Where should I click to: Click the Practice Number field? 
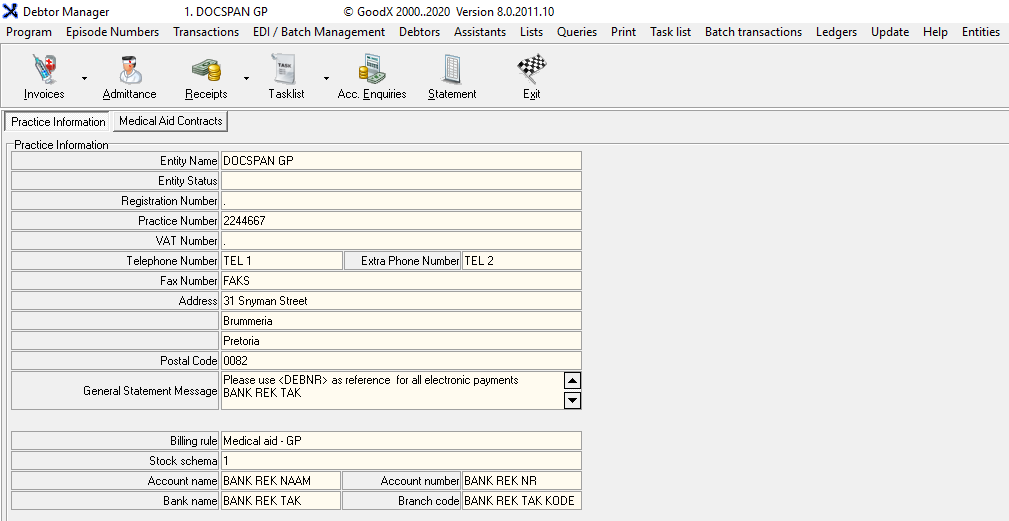pyautogui.click(x=400, y=221)
